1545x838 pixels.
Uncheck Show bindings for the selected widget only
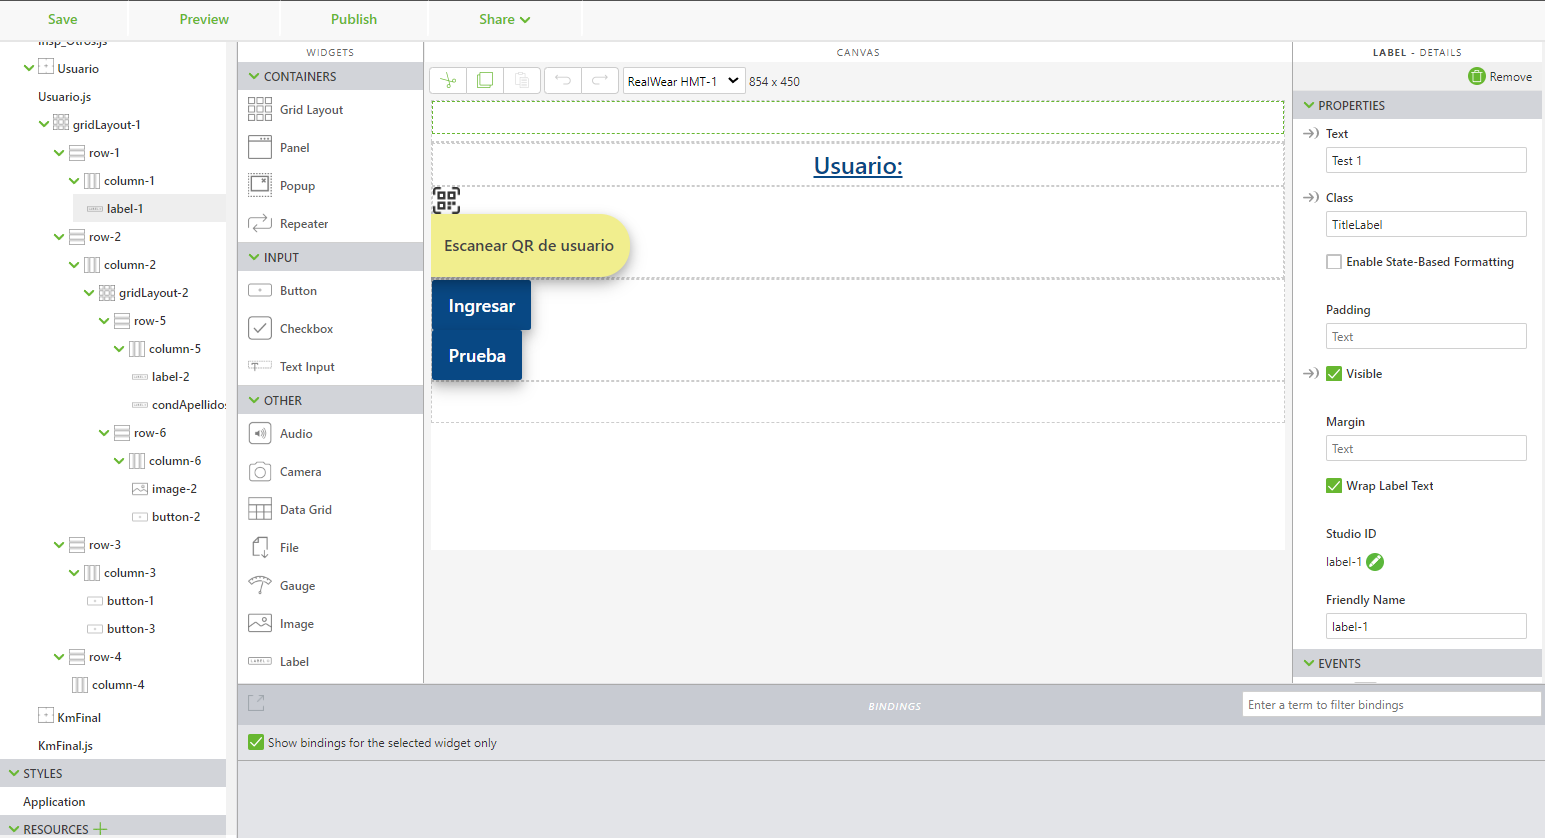click(x=256, y=742)
